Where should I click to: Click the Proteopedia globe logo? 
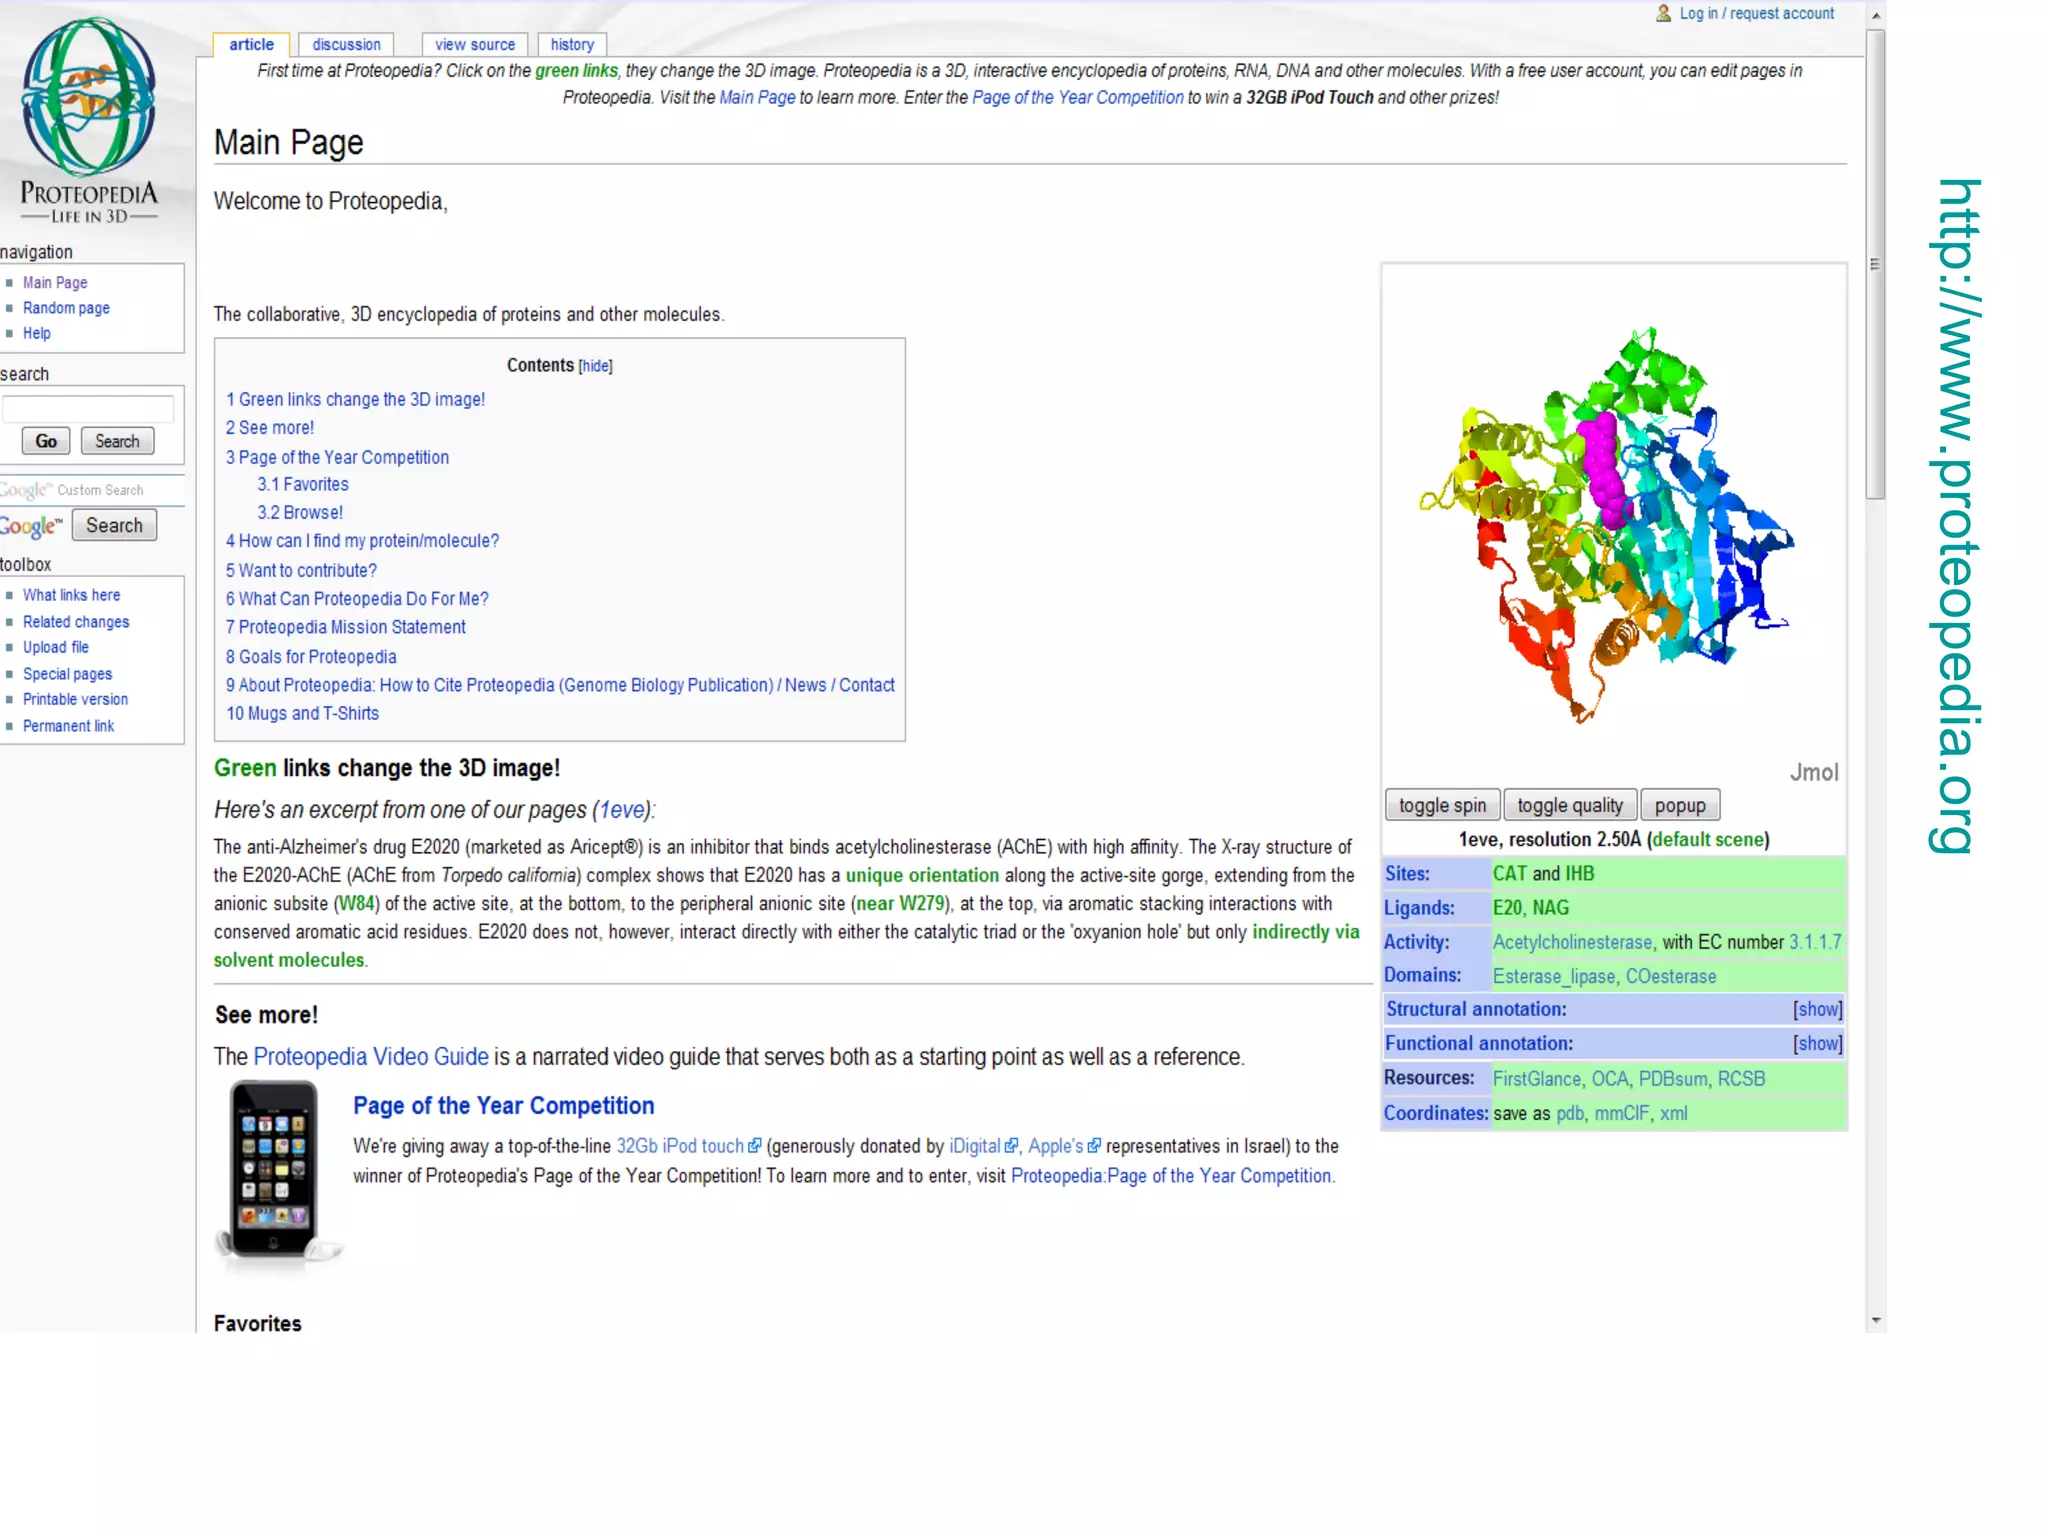(x=88, y=98)
